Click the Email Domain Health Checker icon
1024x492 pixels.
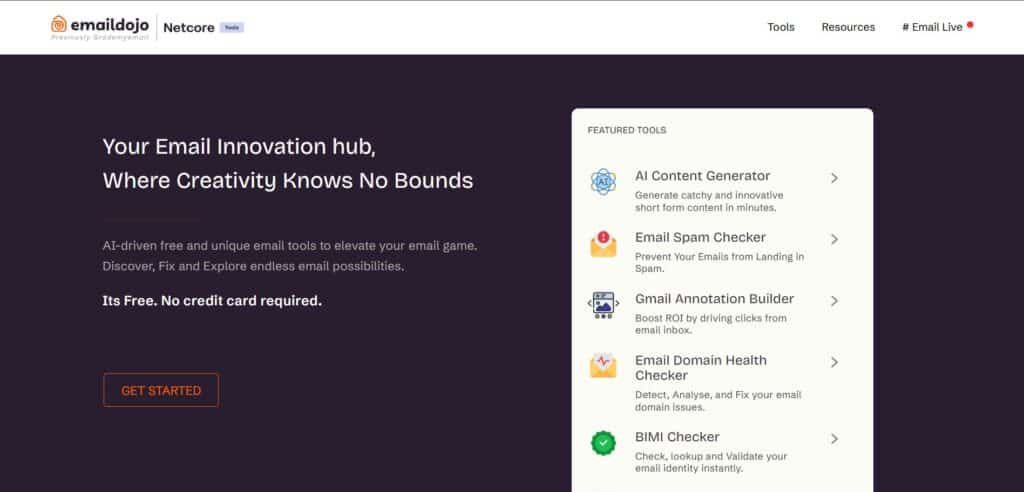(603, 366)
